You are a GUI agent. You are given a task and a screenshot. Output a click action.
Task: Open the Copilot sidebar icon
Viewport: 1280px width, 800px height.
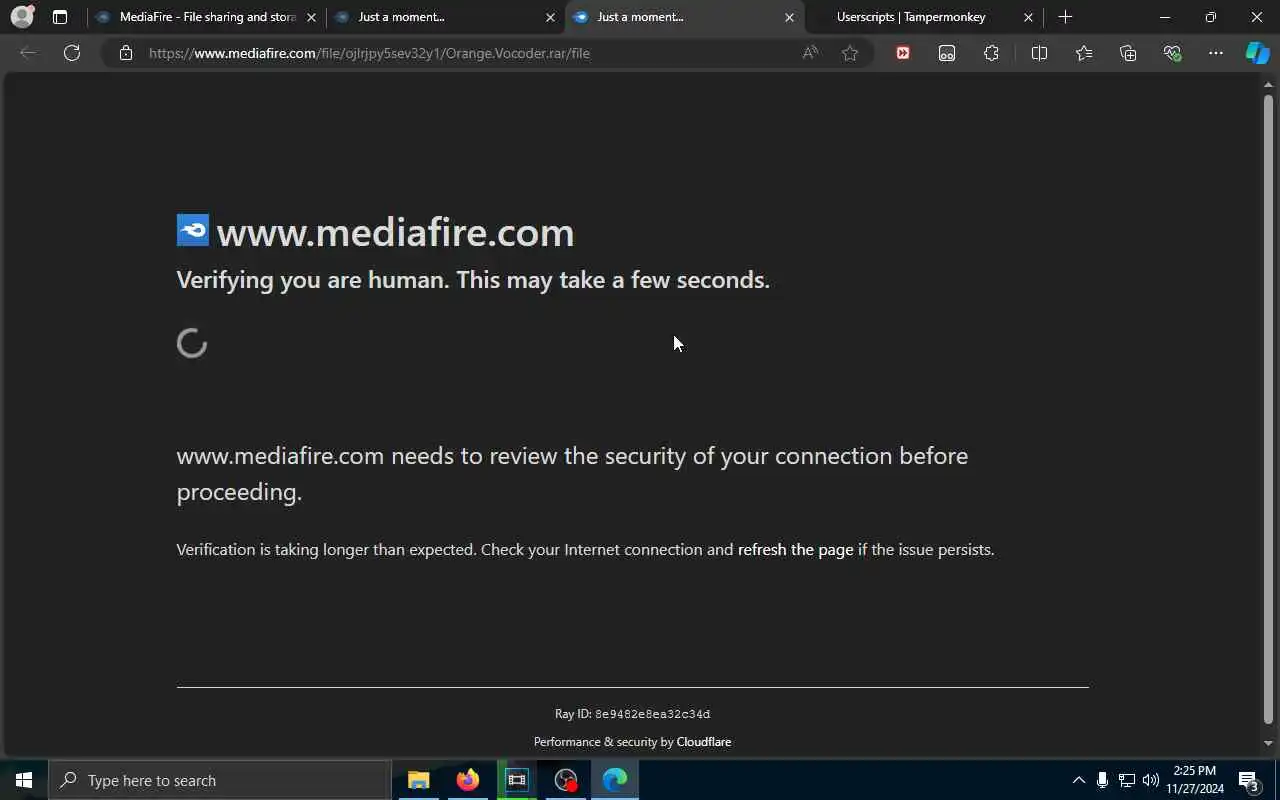tap(1257, 53)
